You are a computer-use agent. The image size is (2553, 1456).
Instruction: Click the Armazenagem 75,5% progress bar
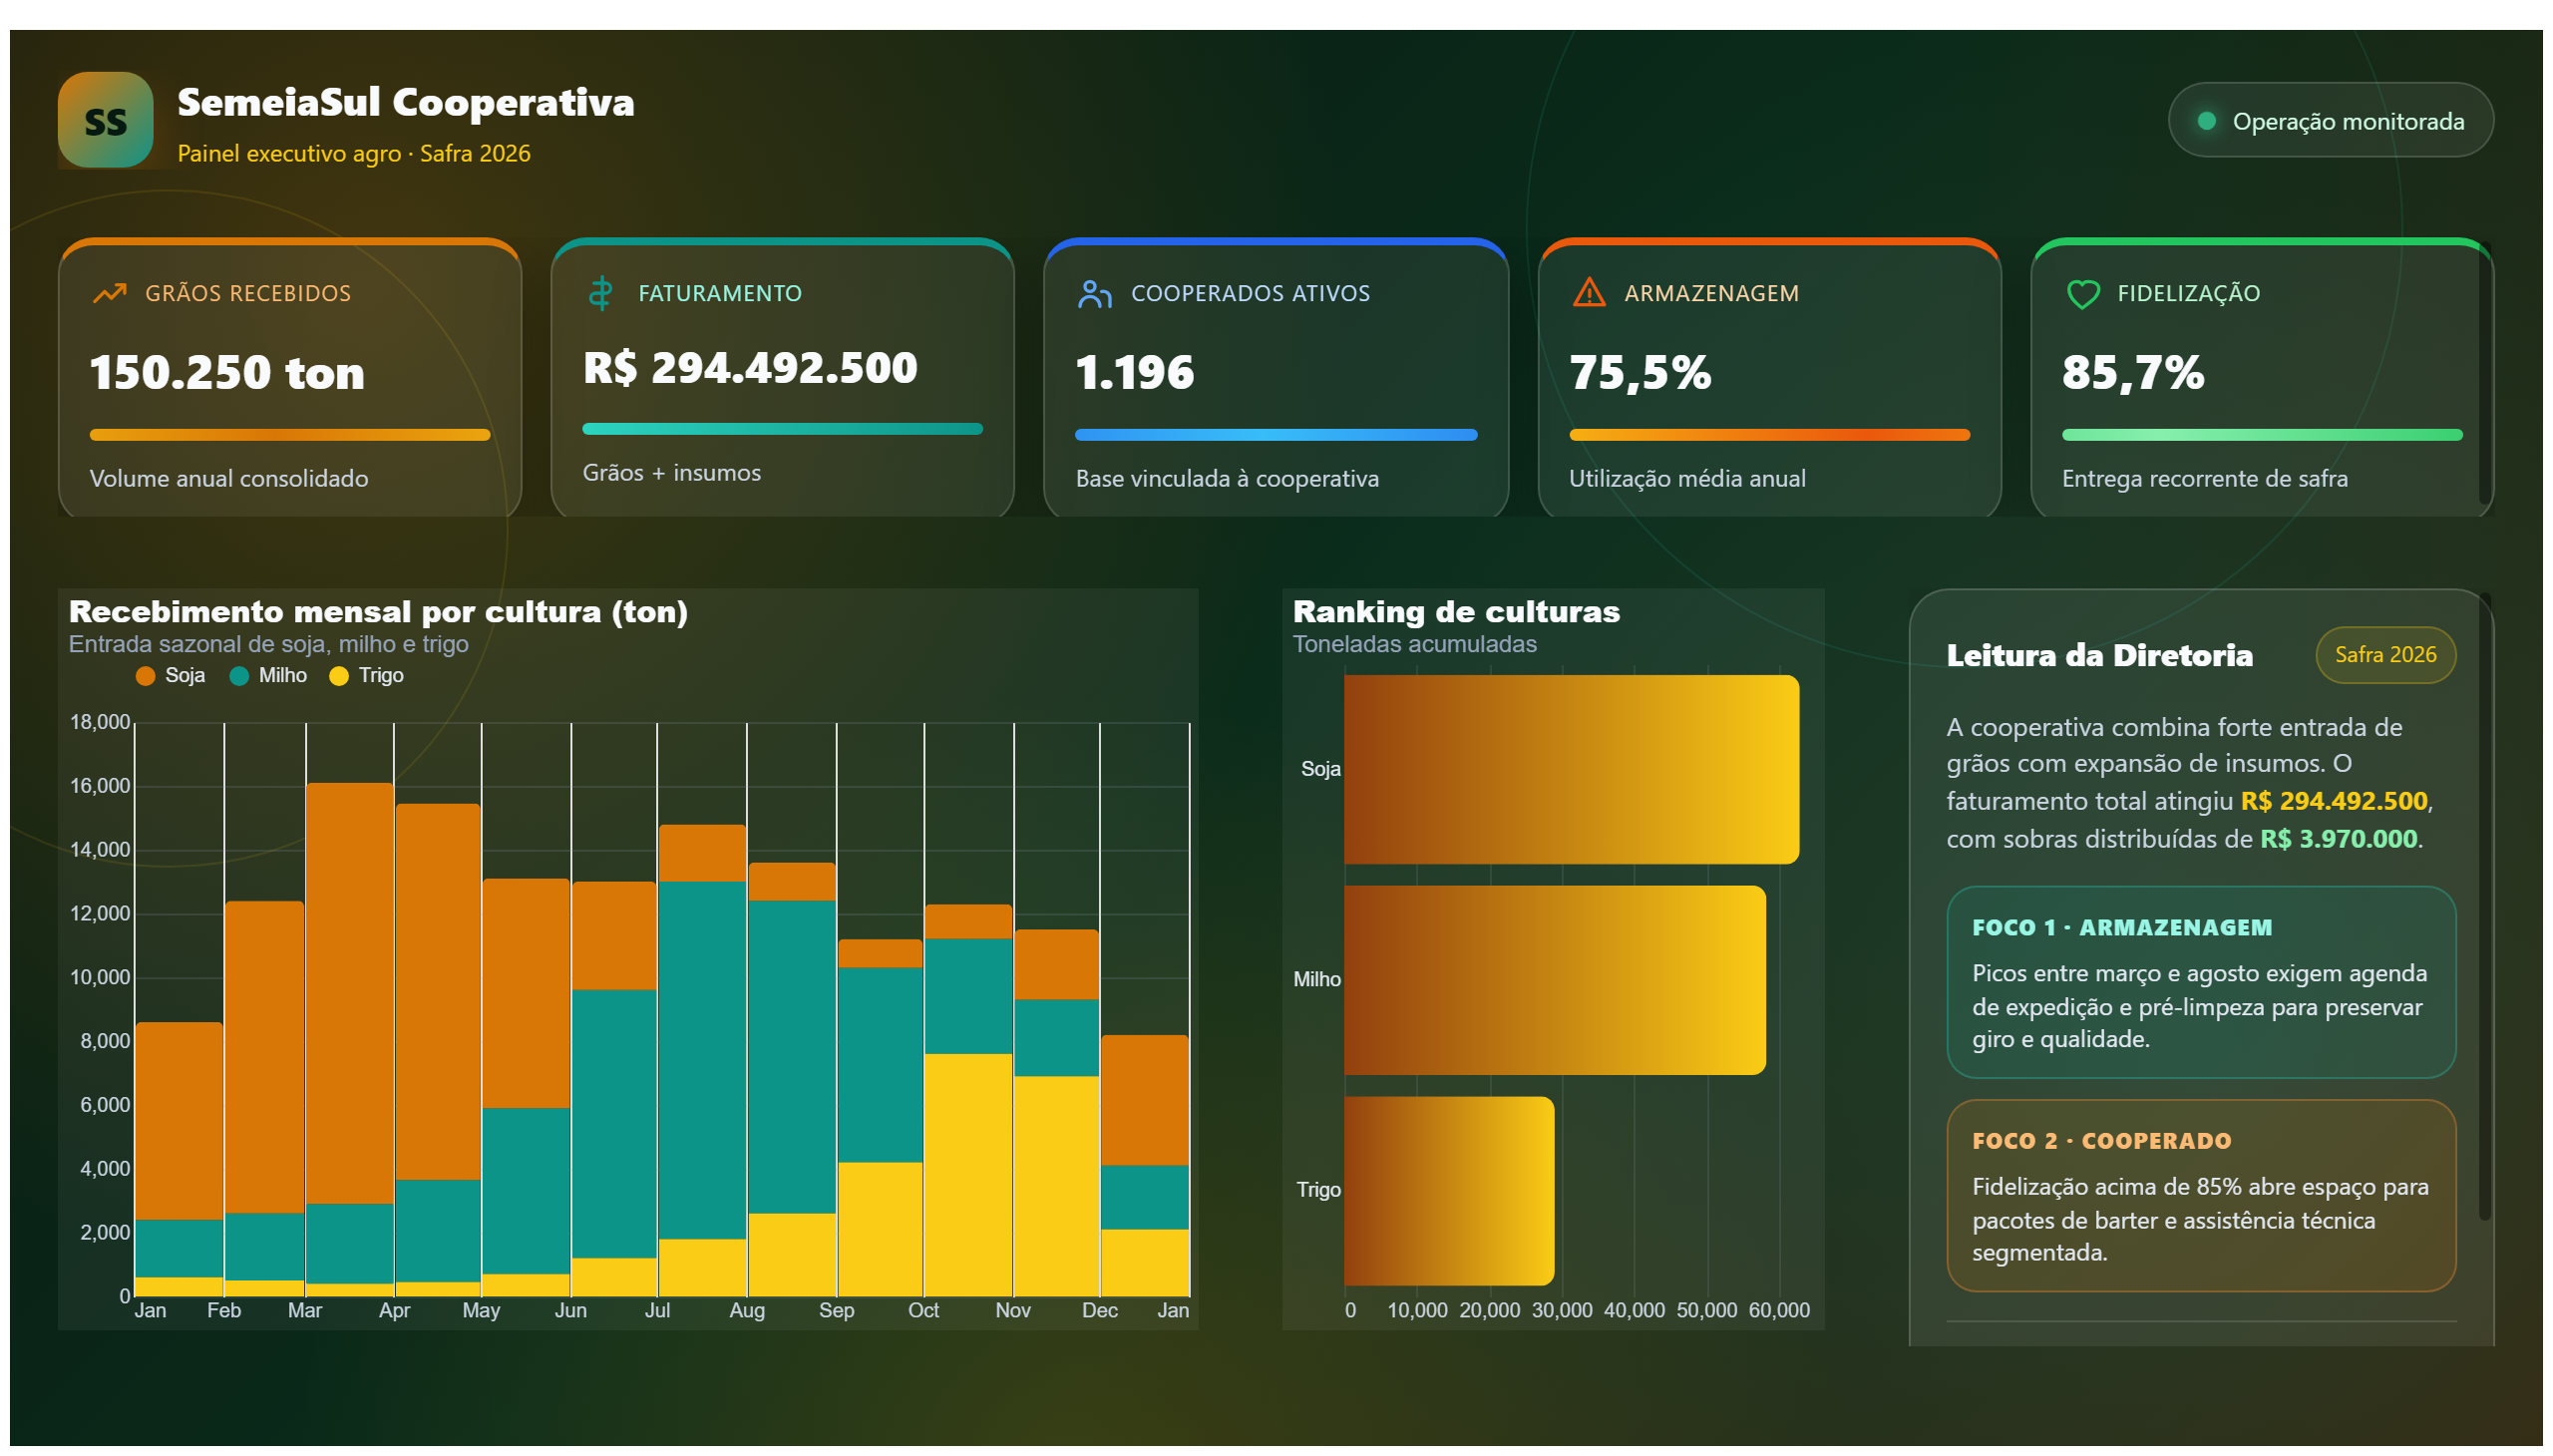tap(1768, 435)
